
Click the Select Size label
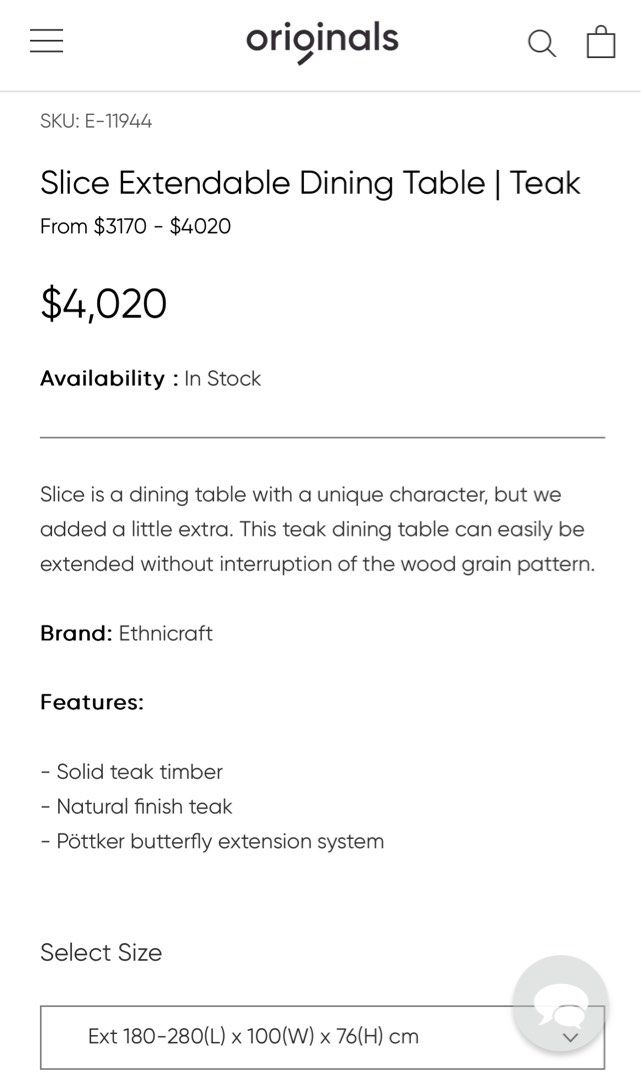coord(100,952)
